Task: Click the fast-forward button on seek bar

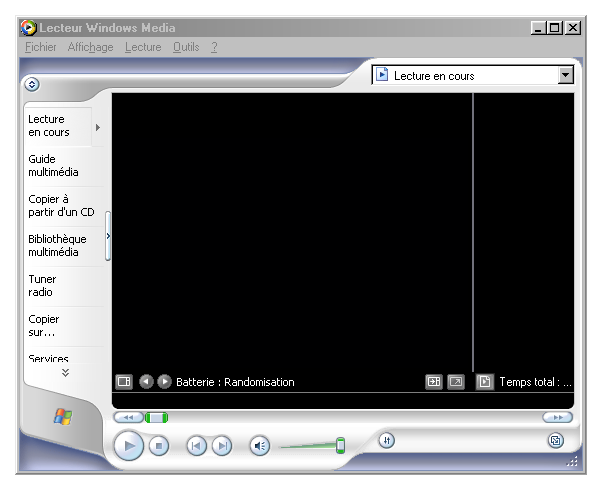Action: pyautogui.click(x=558, y=417)
